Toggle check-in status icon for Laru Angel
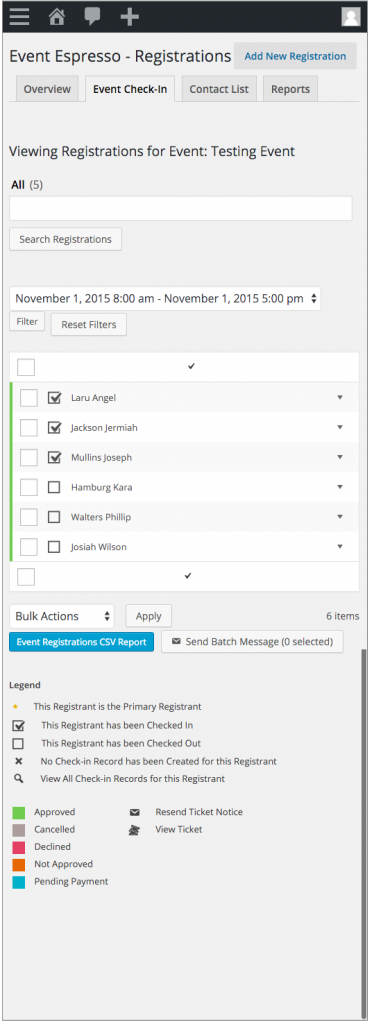The width and height of the screenshot is (374, 1024). [55, 398]
